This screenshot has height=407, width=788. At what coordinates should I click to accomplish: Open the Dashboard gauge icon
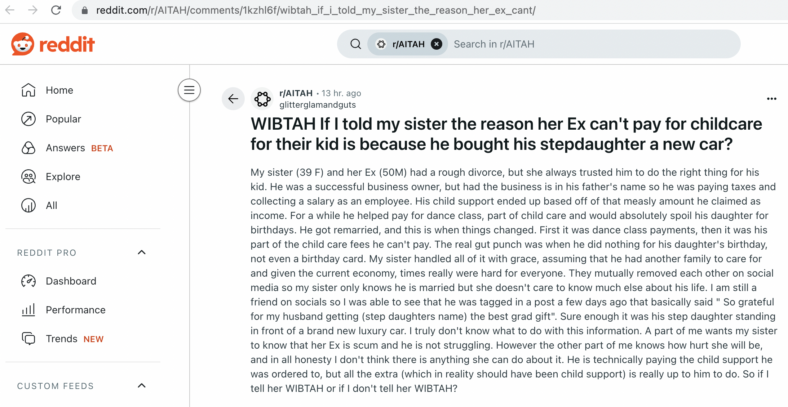point(28,281)
